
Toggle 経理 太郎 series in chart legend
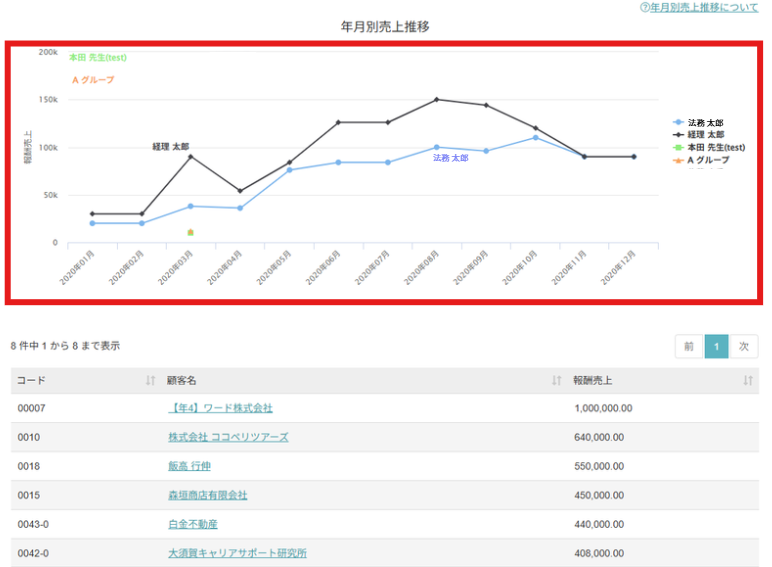pyautogui.click(x=705, y=134)
